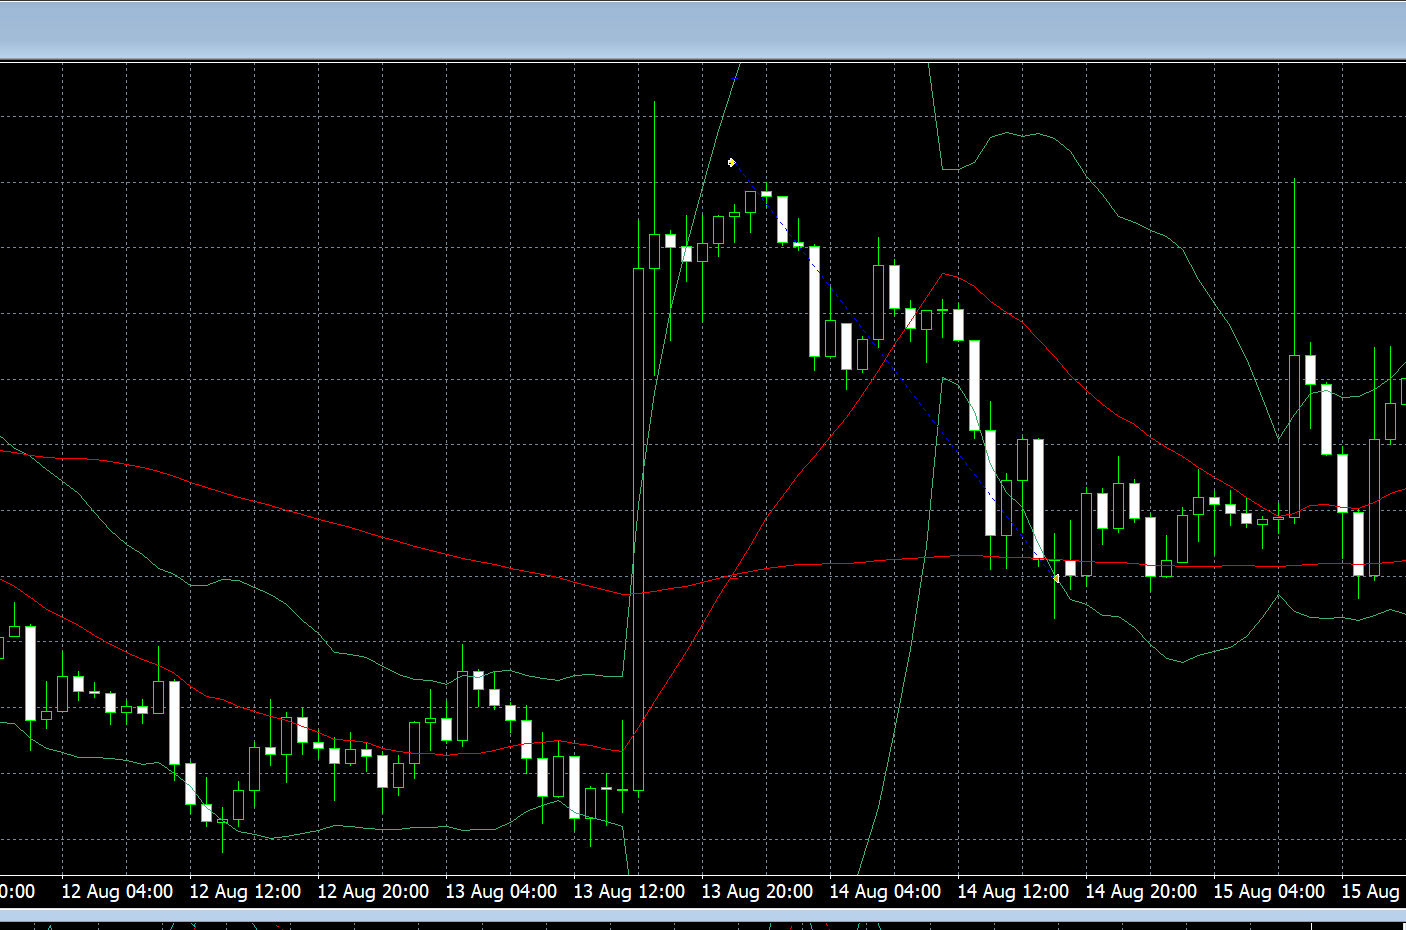Select the trendline's upper yellow anchor point
Image resolution: width=1406 pixels, height=930 pixels.
tap(732, 162)
